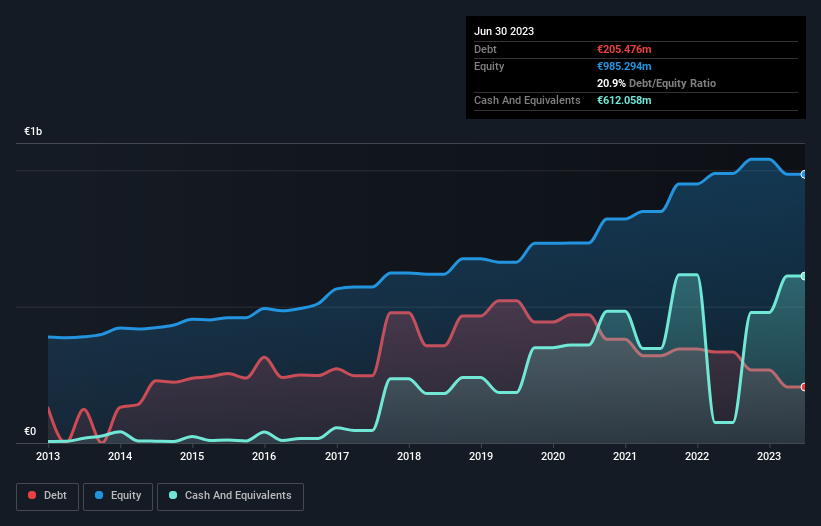Click the 2013 x-axis label

click(x=48, y=456)
